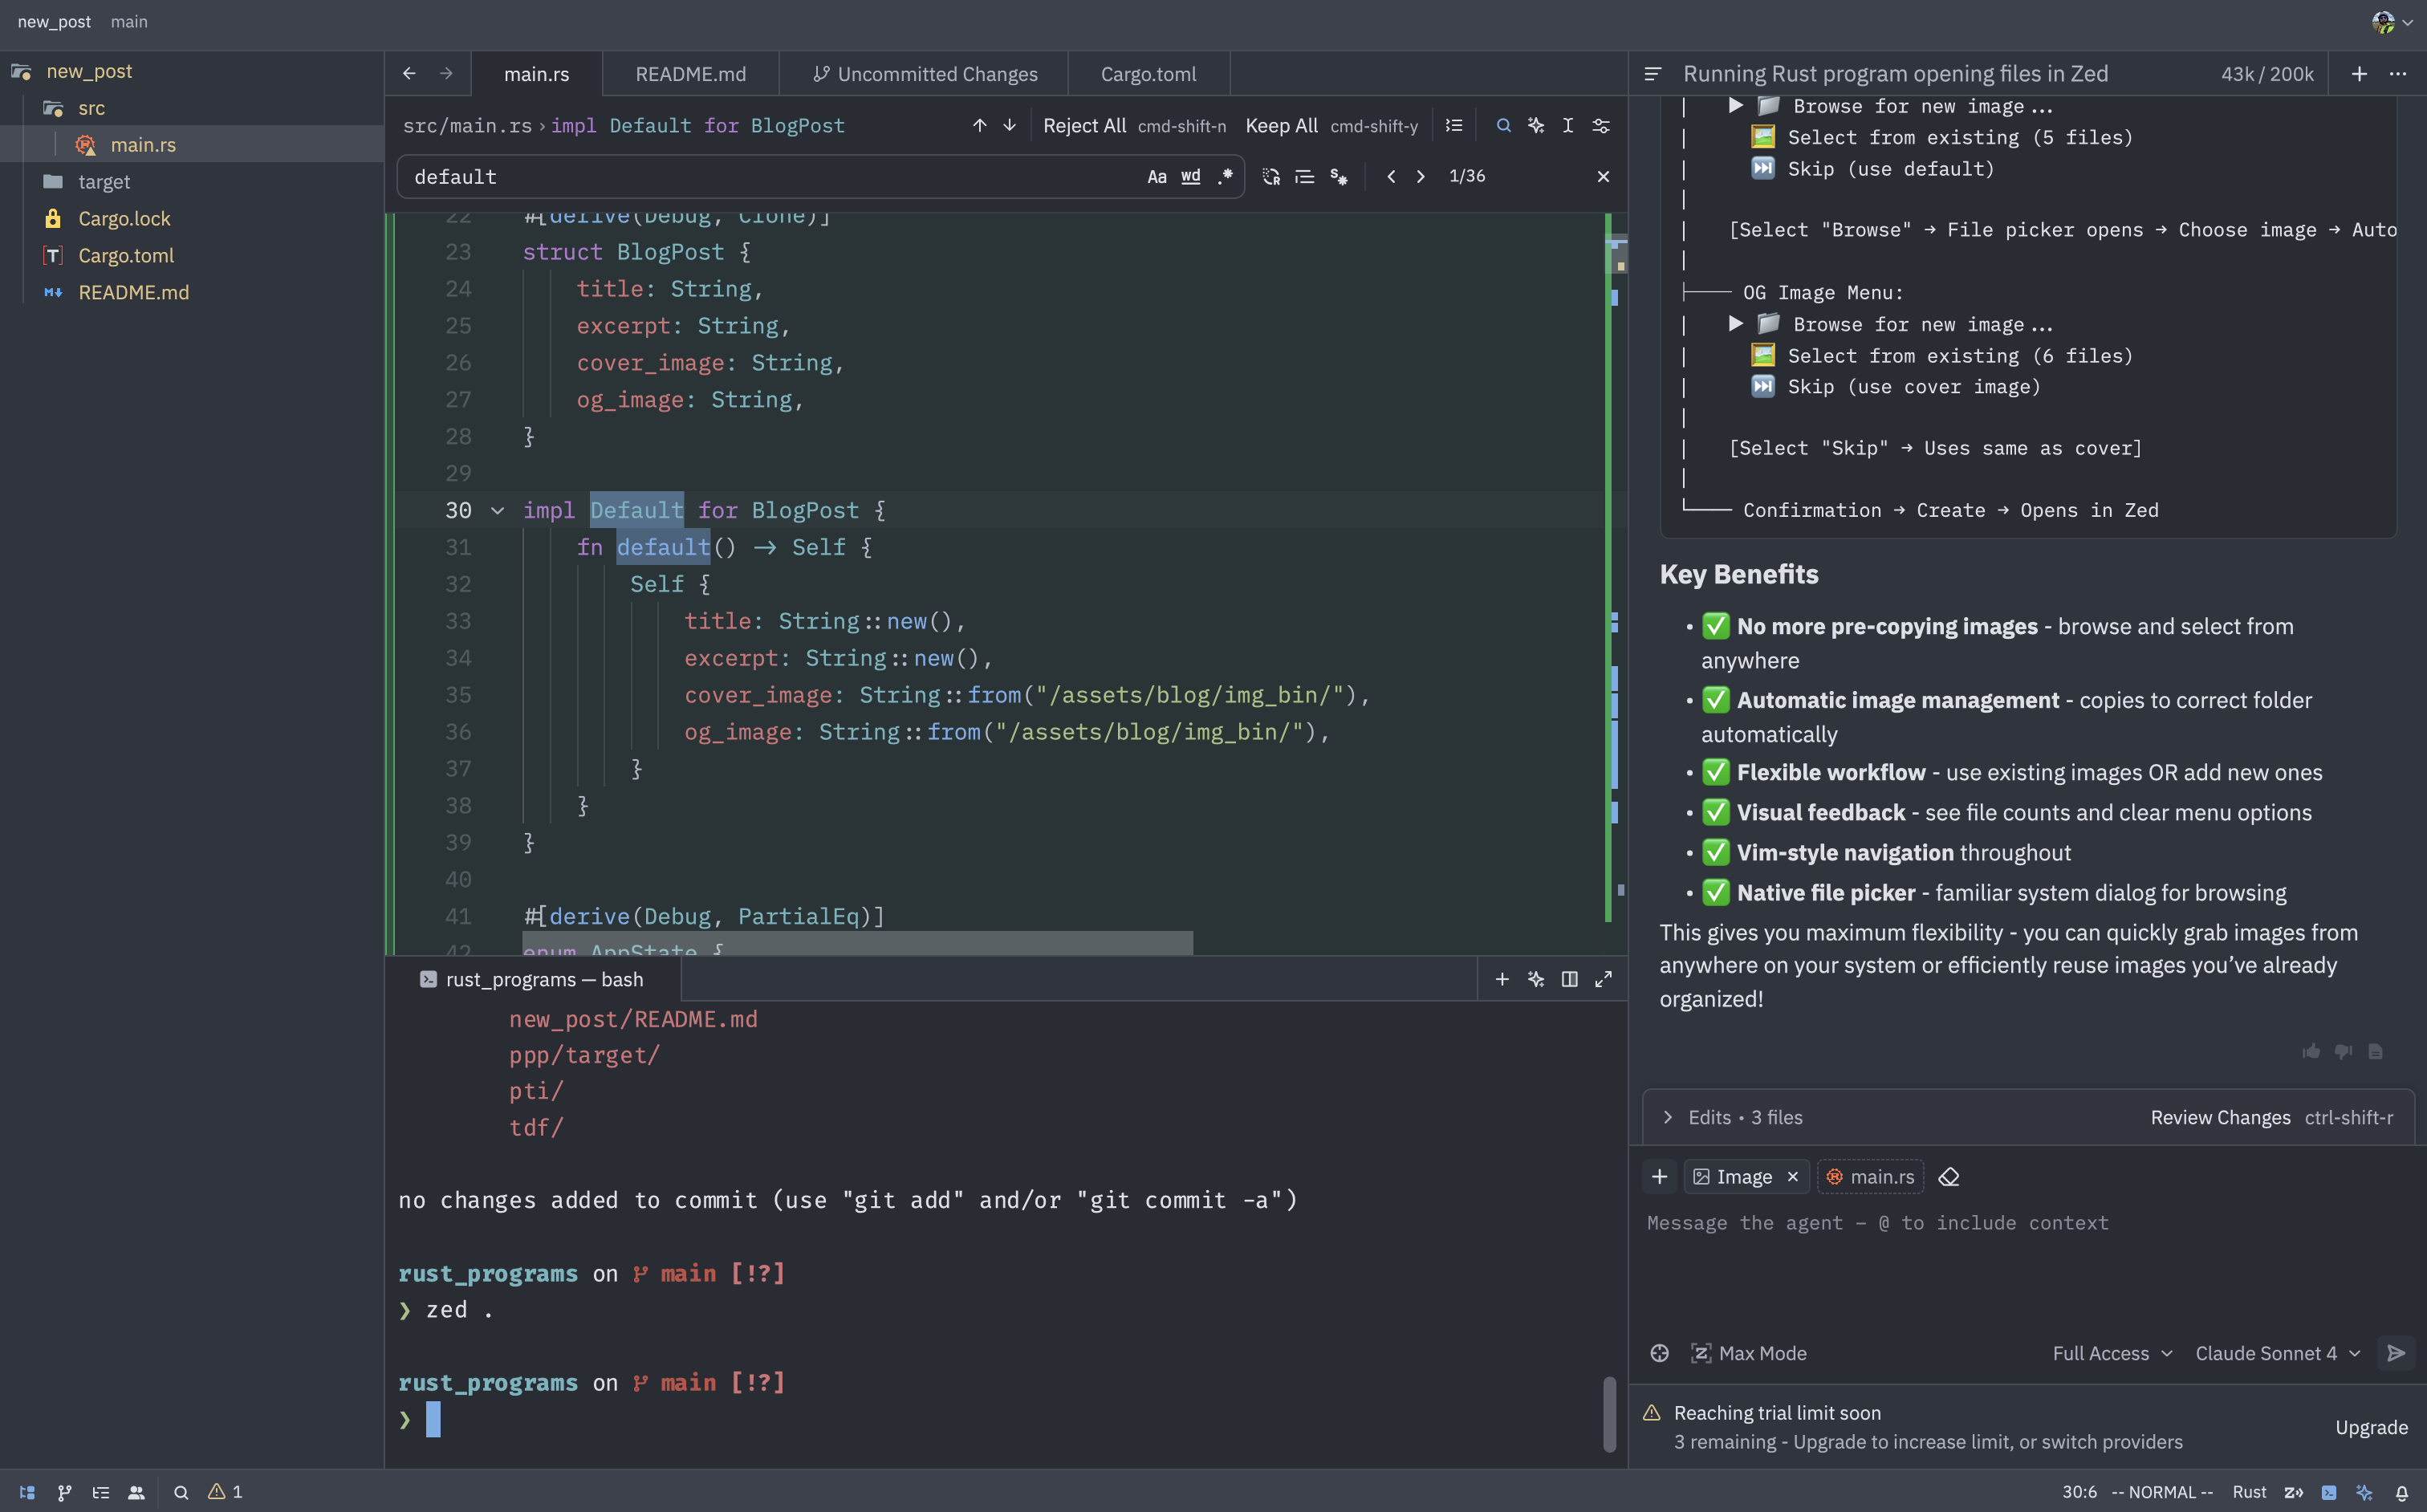Screen dimensions: 2427x1512
Task: Open git panel icon in status bar
Action: pyautogui.click(x=64, y=1492)
